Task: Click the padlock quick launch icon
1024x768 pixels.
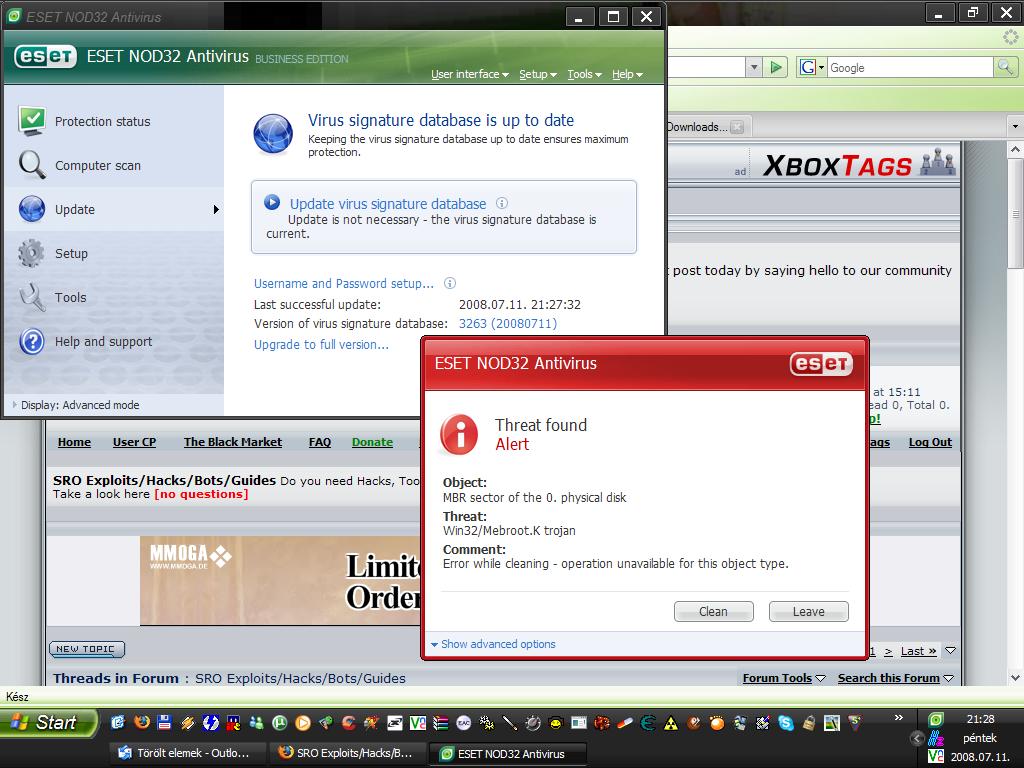Action: (x=808, y=722)
